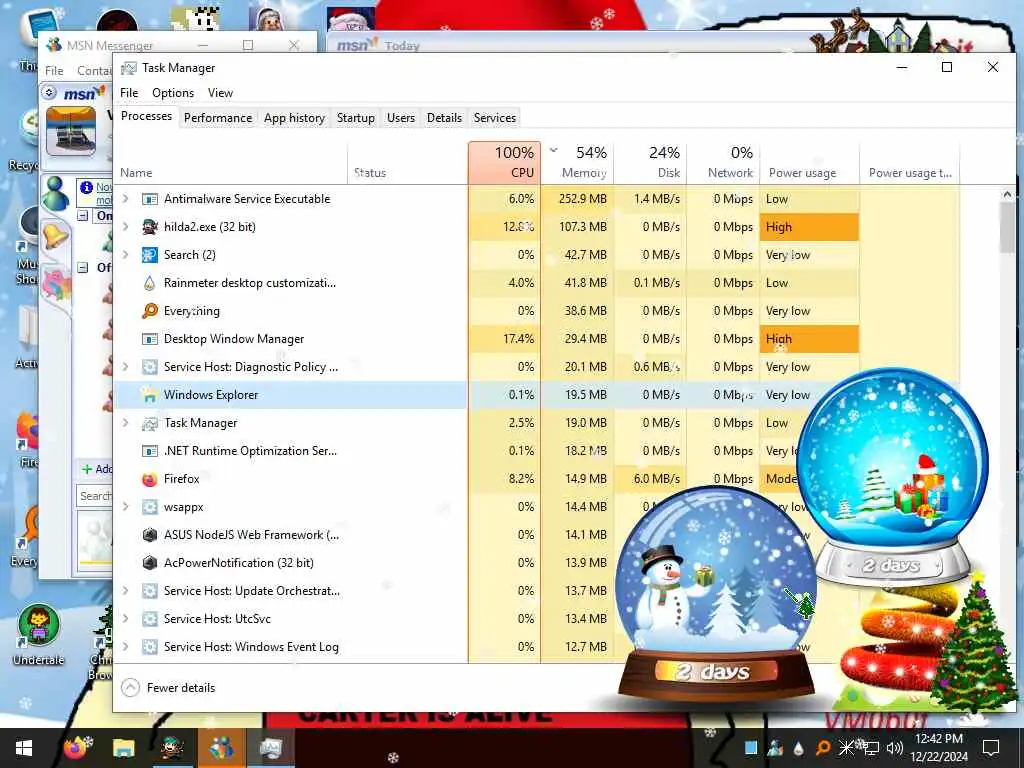Open the File menu in Task Manager
Screen dimensions: 1024x768
[129, 93]
